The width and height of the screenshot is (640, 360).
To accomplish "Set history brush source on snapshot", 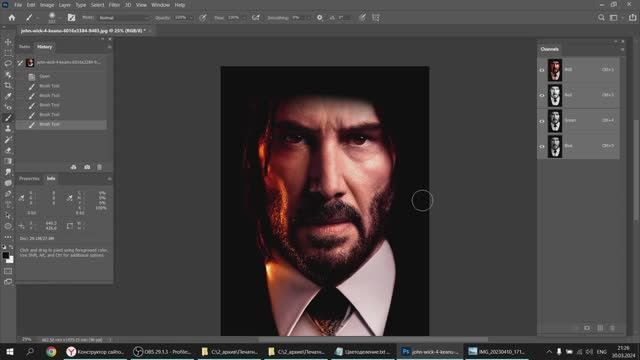I will tap(20, 62).
